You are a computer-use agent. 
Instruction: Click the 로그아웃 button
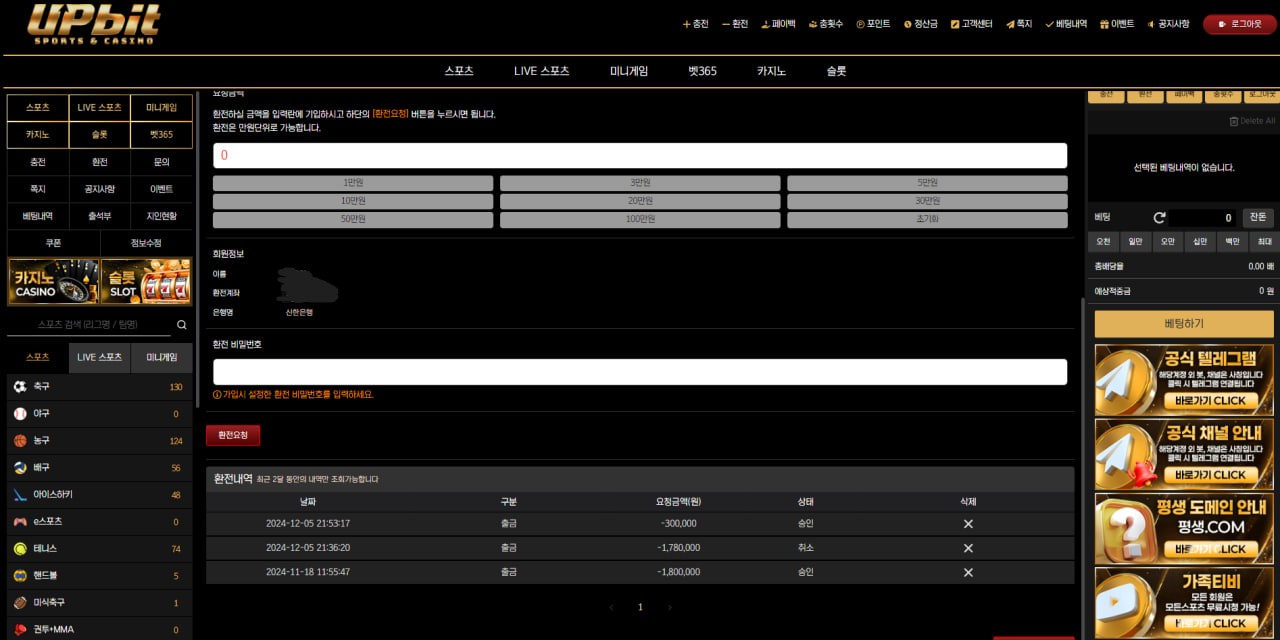(x=1239, y=24)
